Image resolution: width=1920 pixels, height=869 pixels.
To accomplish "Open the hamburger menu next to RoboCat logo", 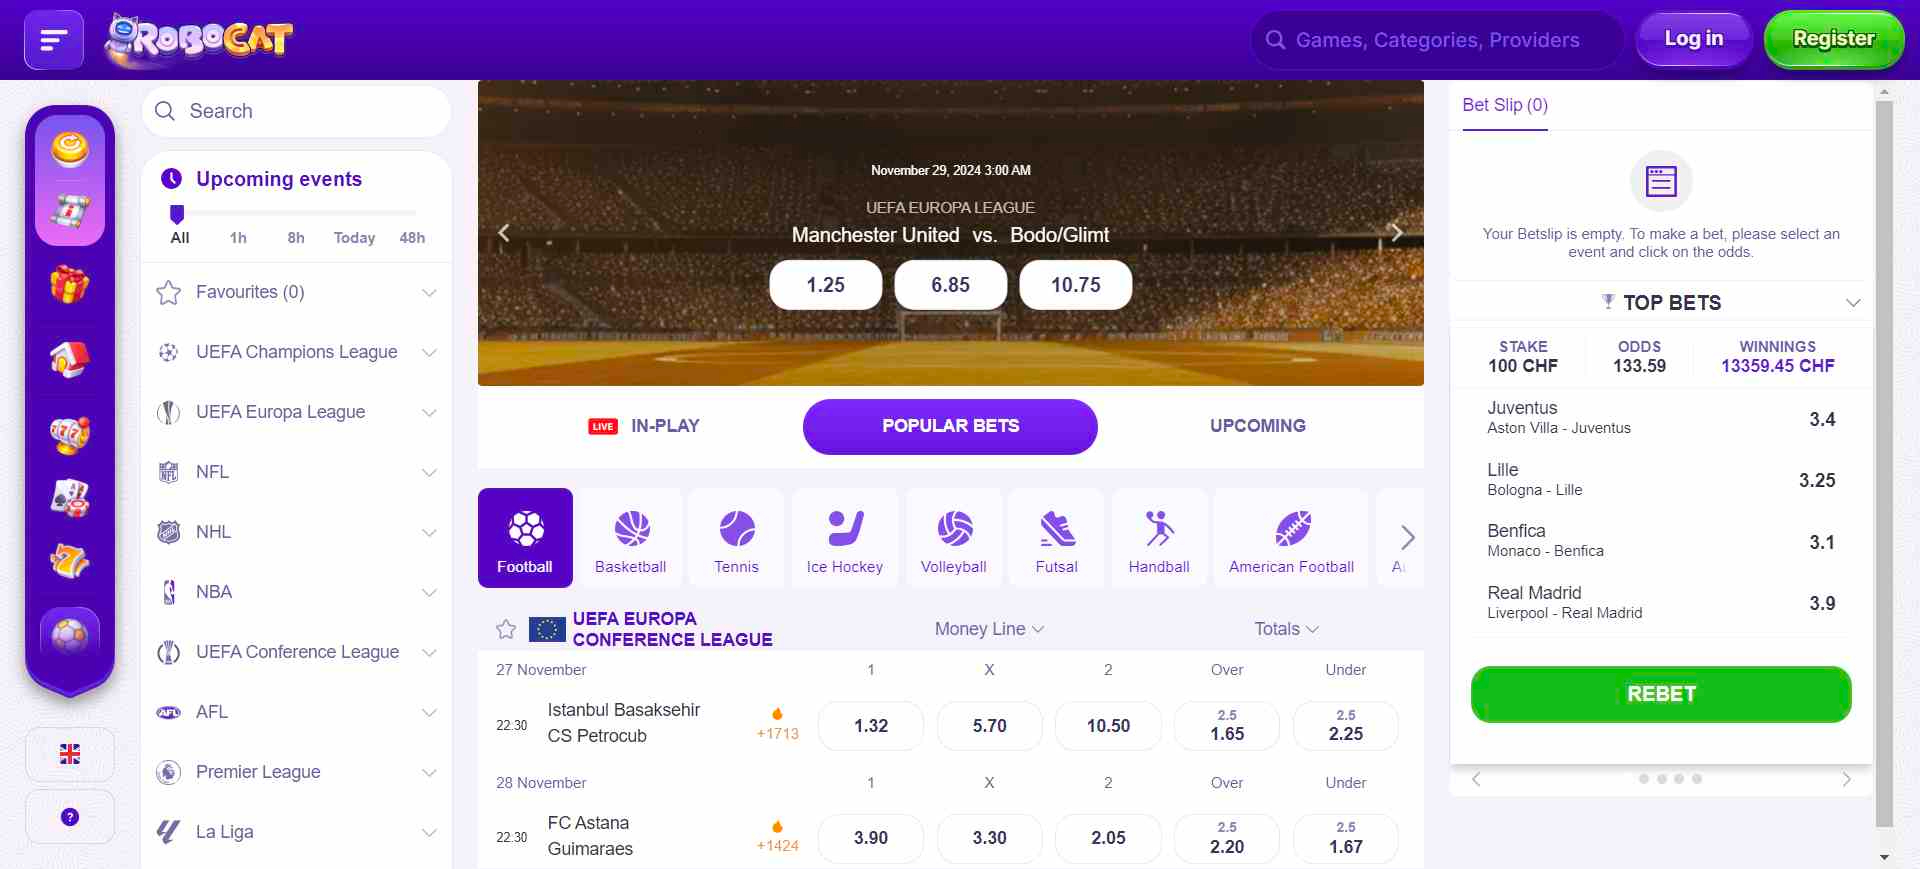I will [54, 40].
